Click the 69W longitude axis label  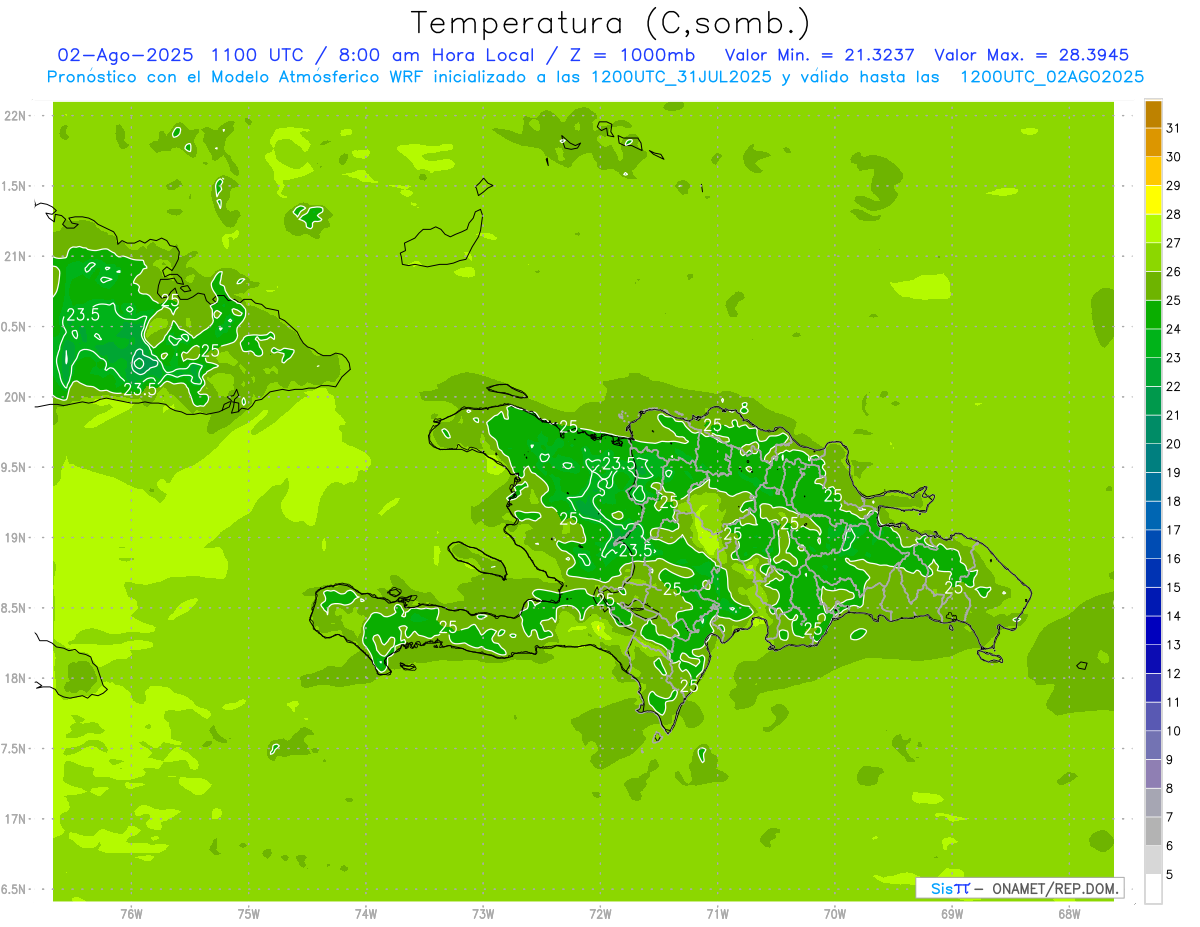coord(952,914)
